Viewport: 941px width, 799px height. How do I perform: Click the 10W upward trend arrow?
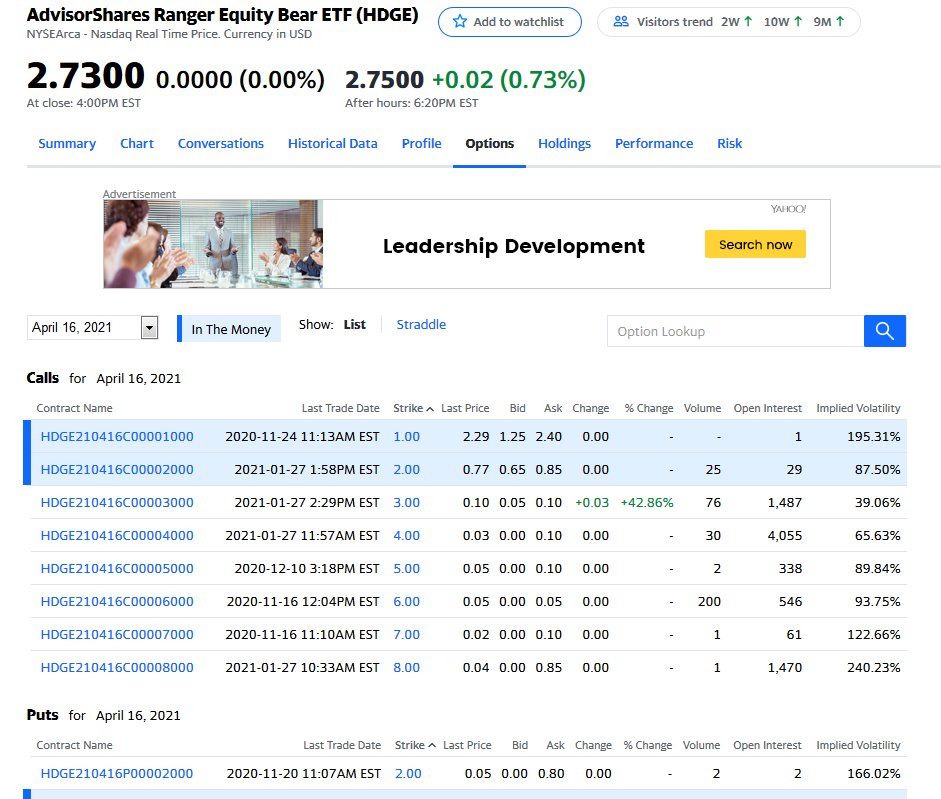798,22
